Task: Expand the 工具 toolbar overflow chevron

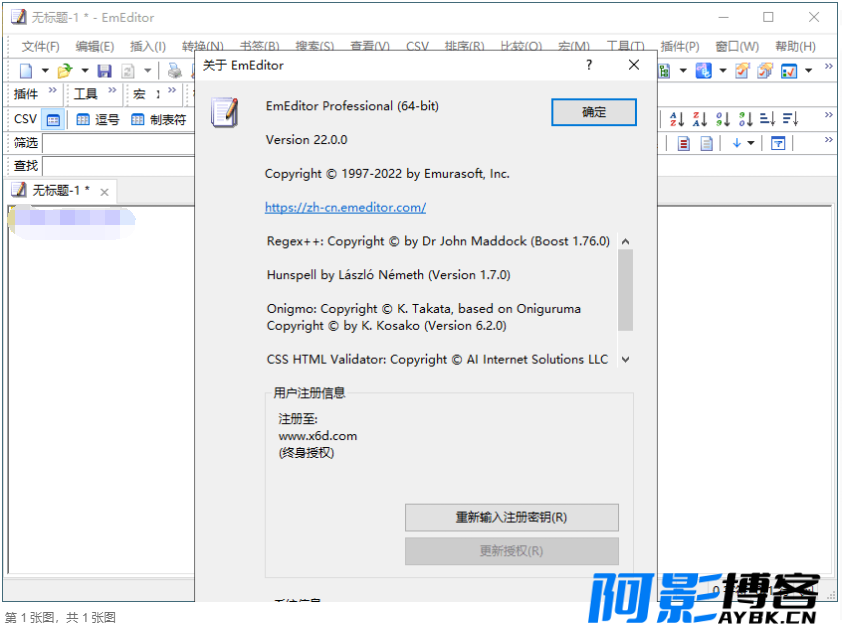Action: pyautogui.click(x=112, y=90)
